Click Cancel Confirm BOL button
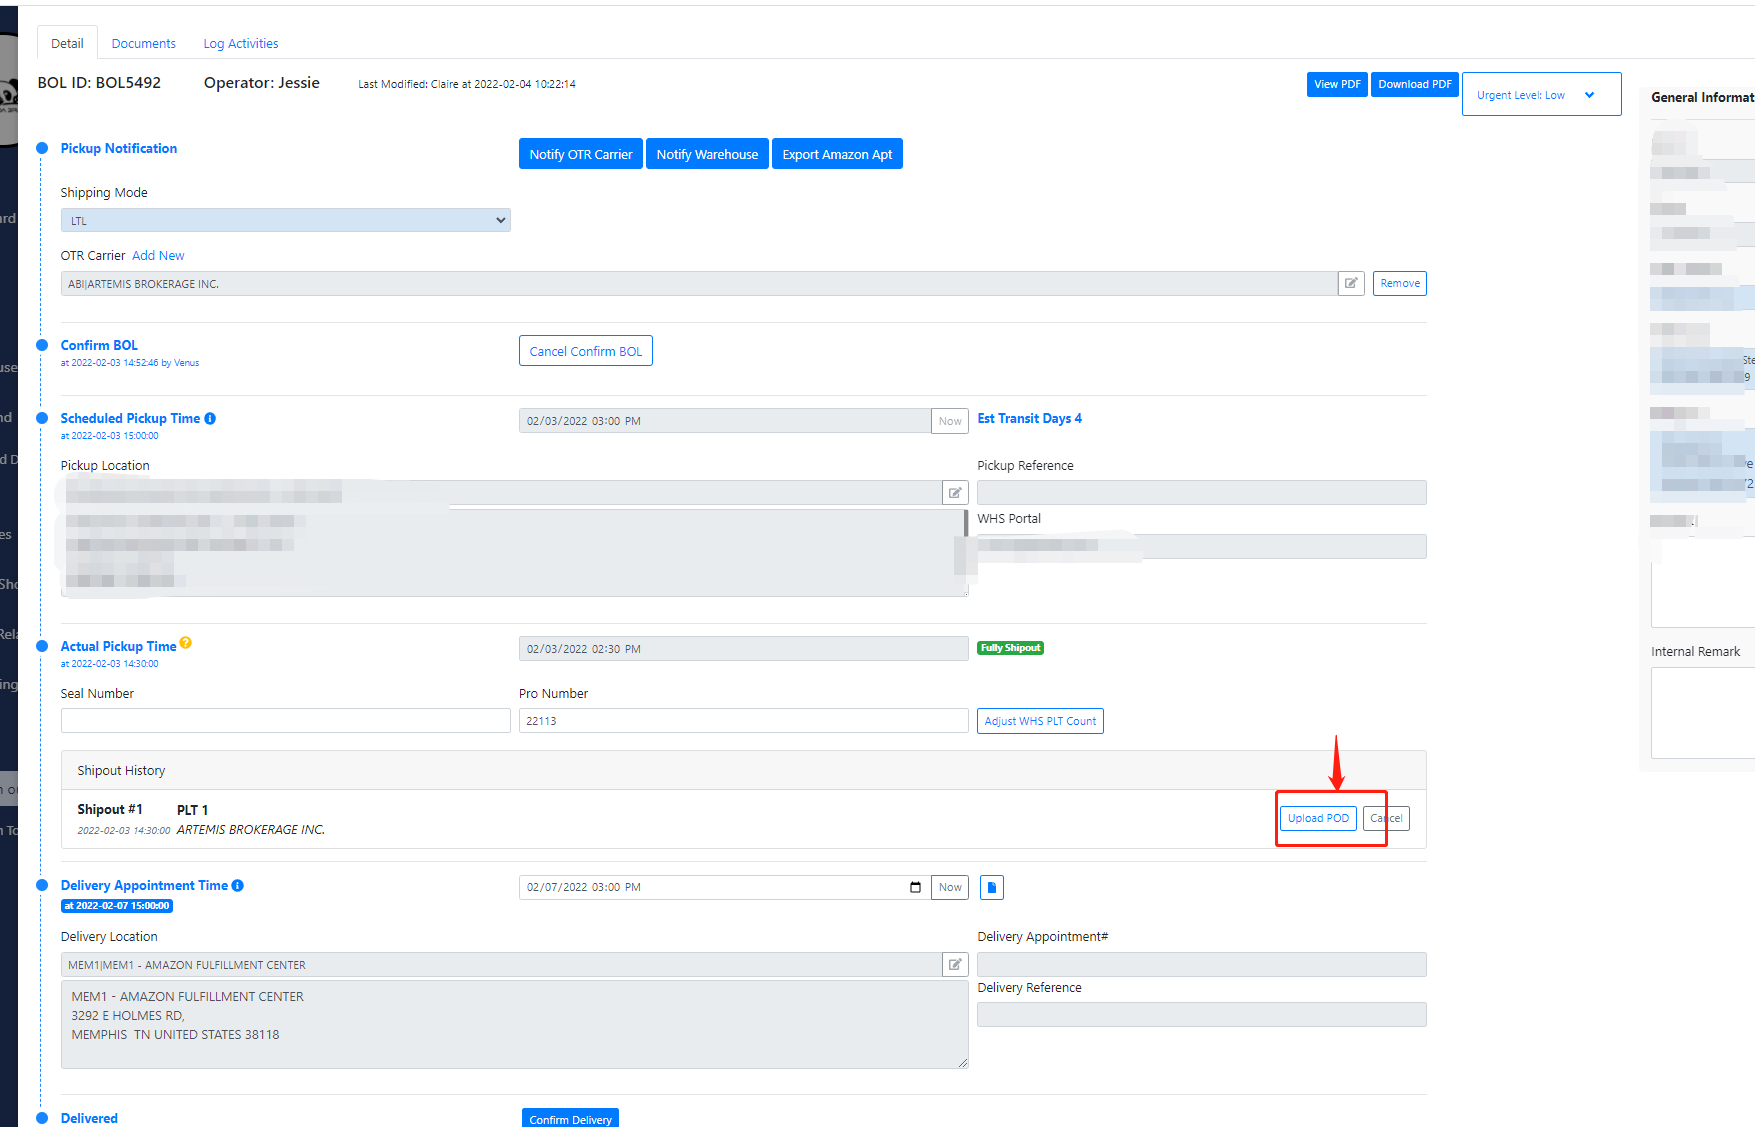The height and width of the screenshot is (1127, 1755). 585,352
